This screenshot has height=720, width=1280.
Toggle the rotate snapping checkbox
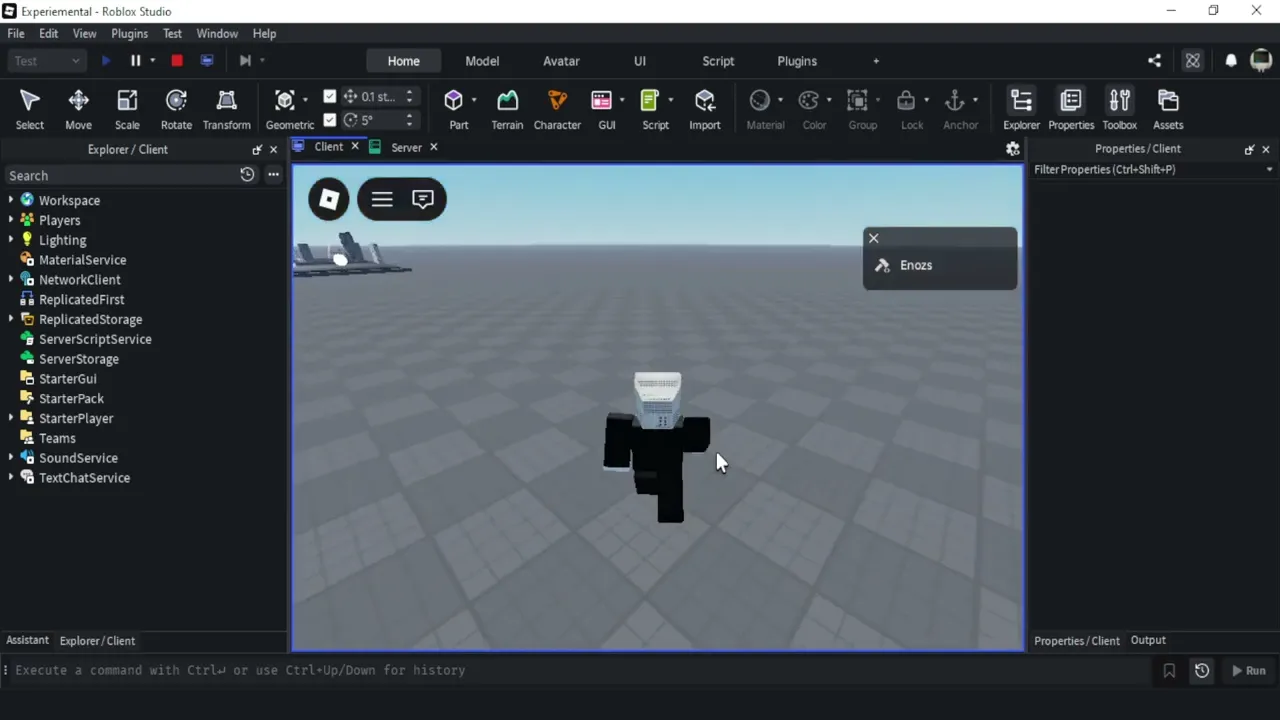click(330, 120)
